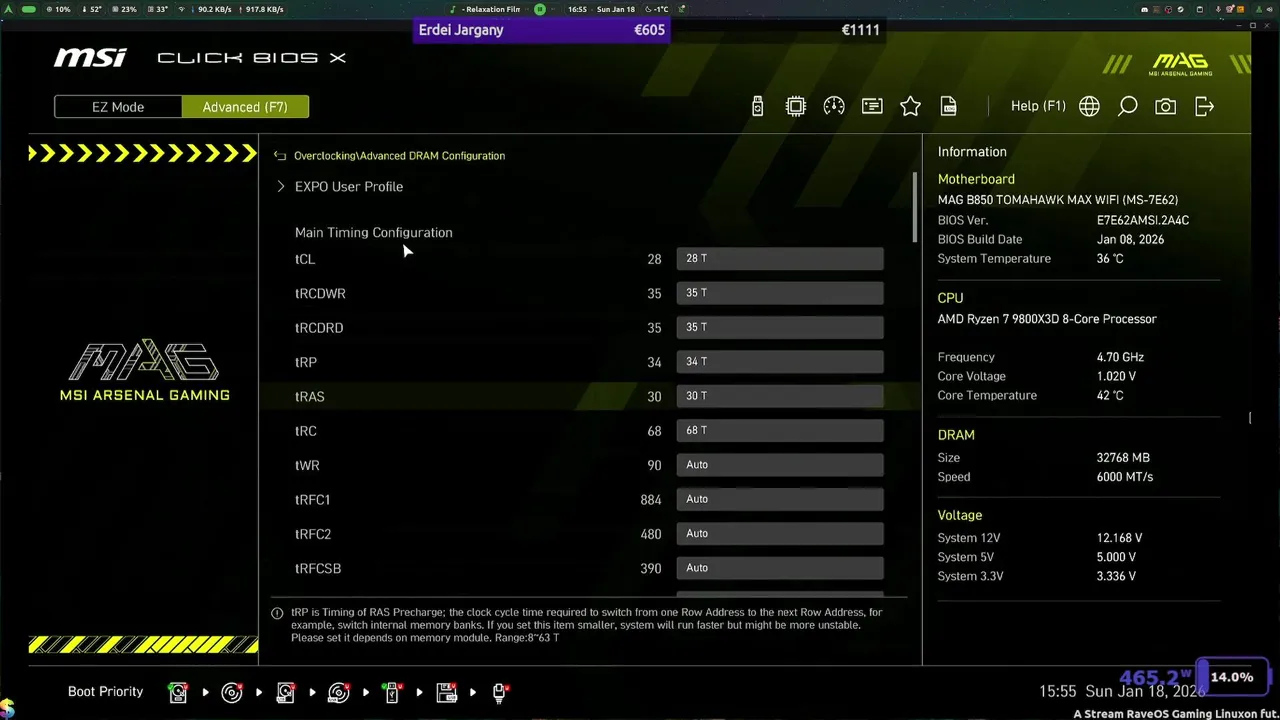Image resolution: width=1280 pixels, height=720 pixels.
Task: Click the tRP 34 T field
Action: pyautogui.click(x=780, y=362)
